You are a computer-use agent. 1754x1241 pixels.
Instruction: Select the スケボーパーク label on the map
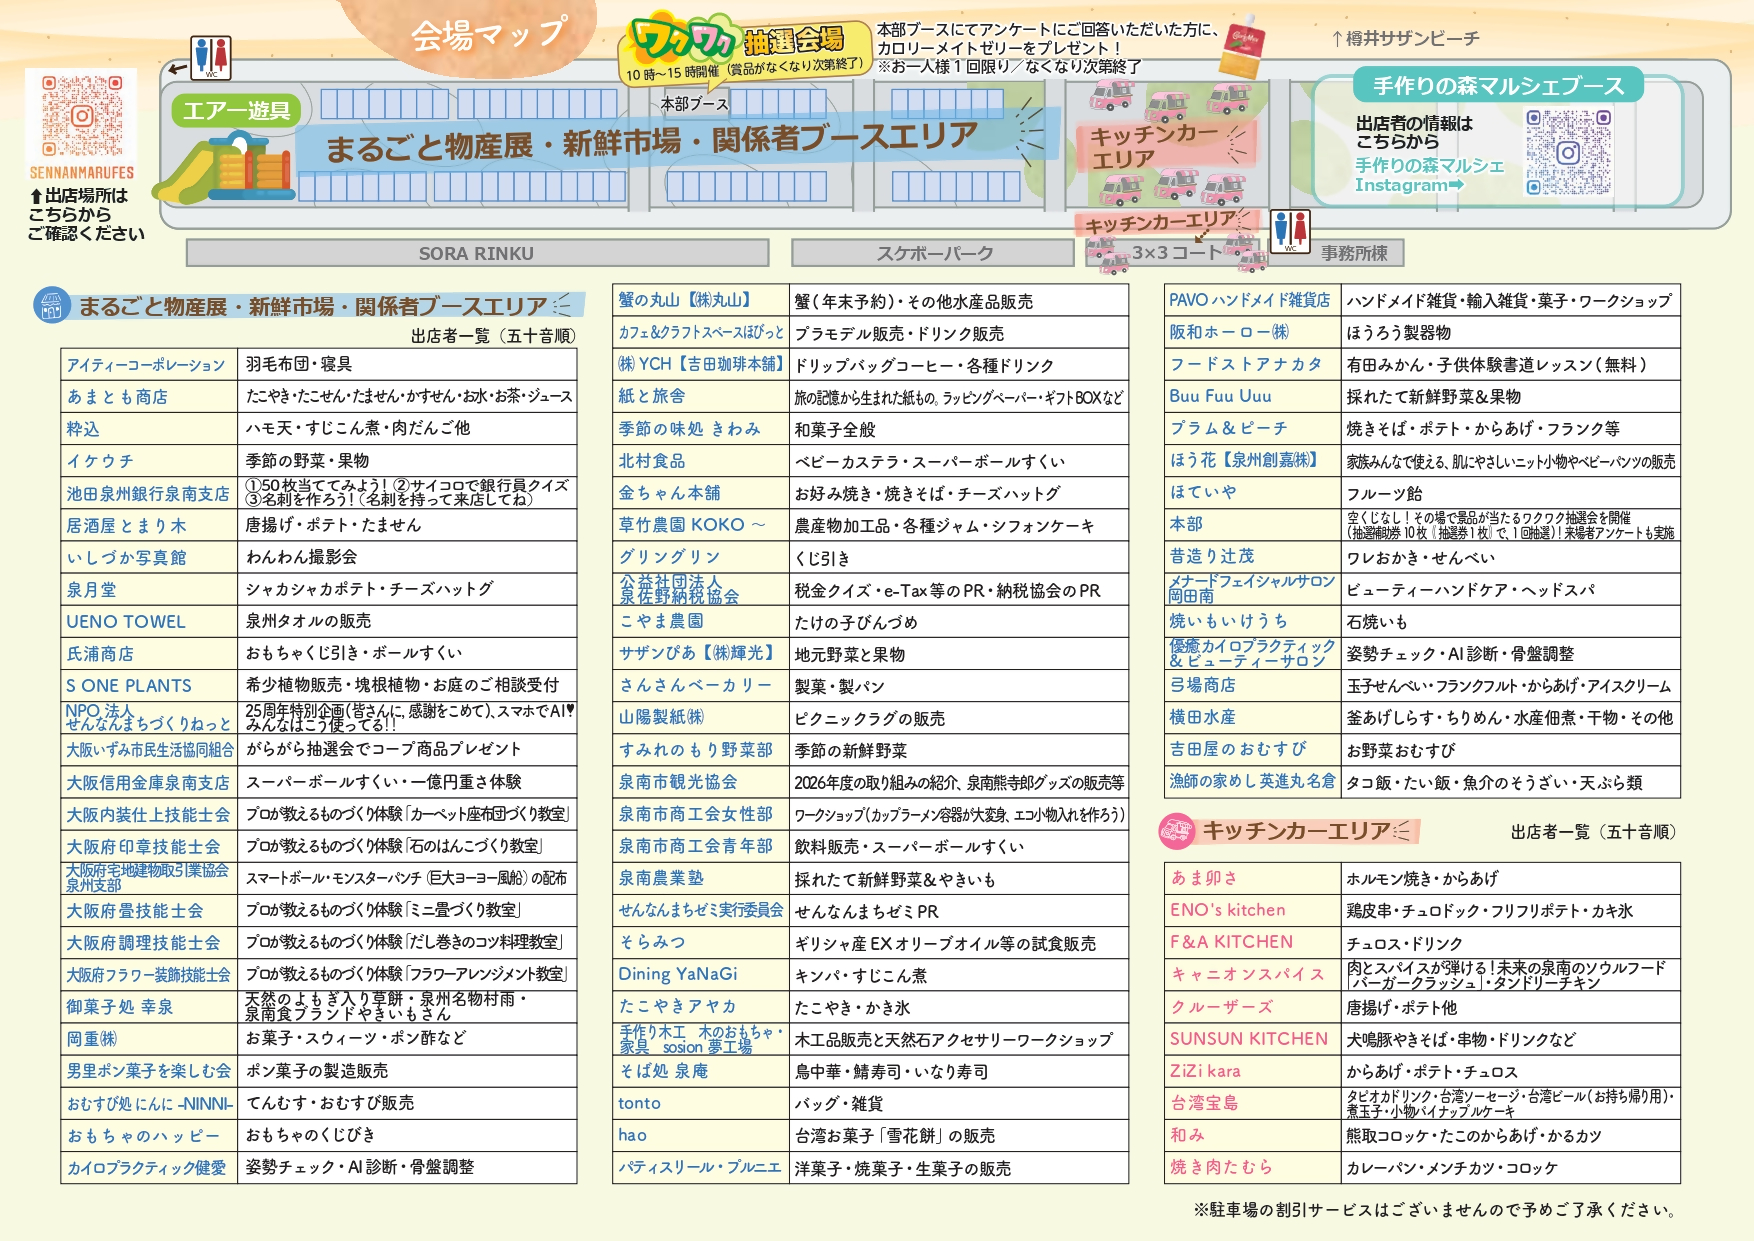(x=935, y=254)
